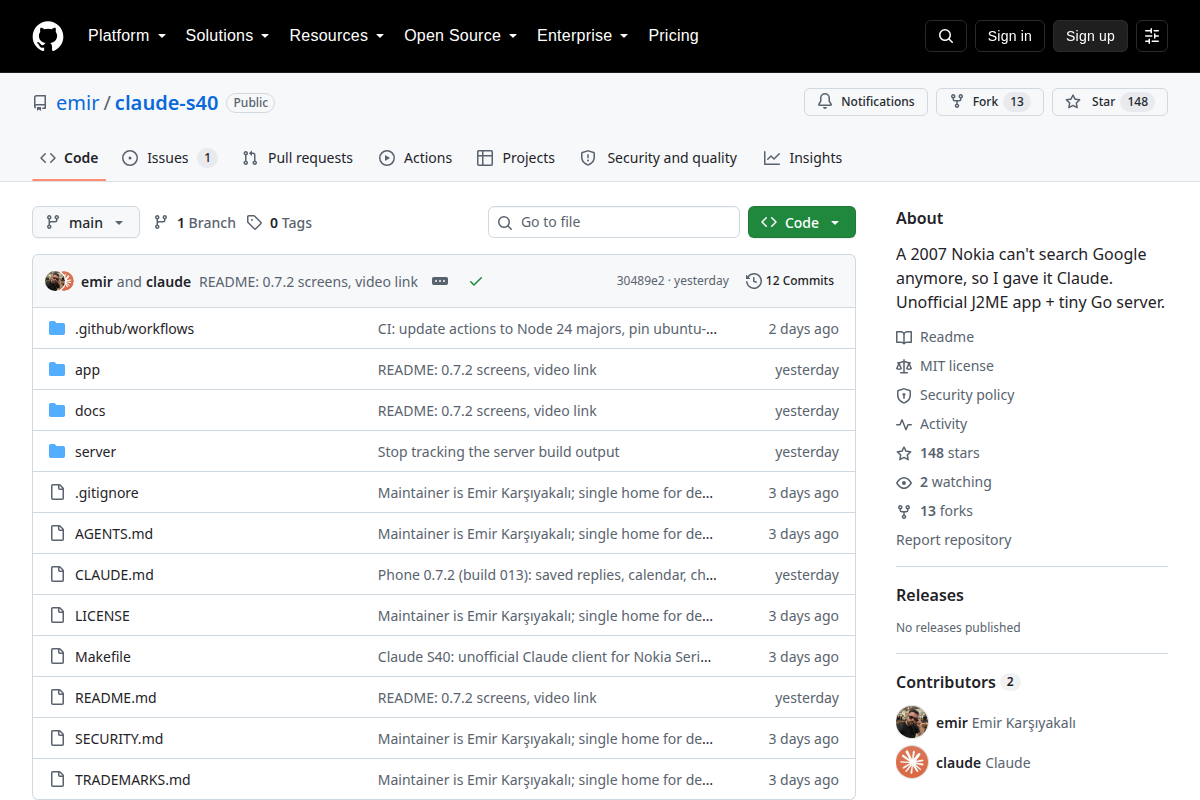Click the MIT license link
The width and height of the screenshot is (1200, 800).
click(x=957, y=366)
